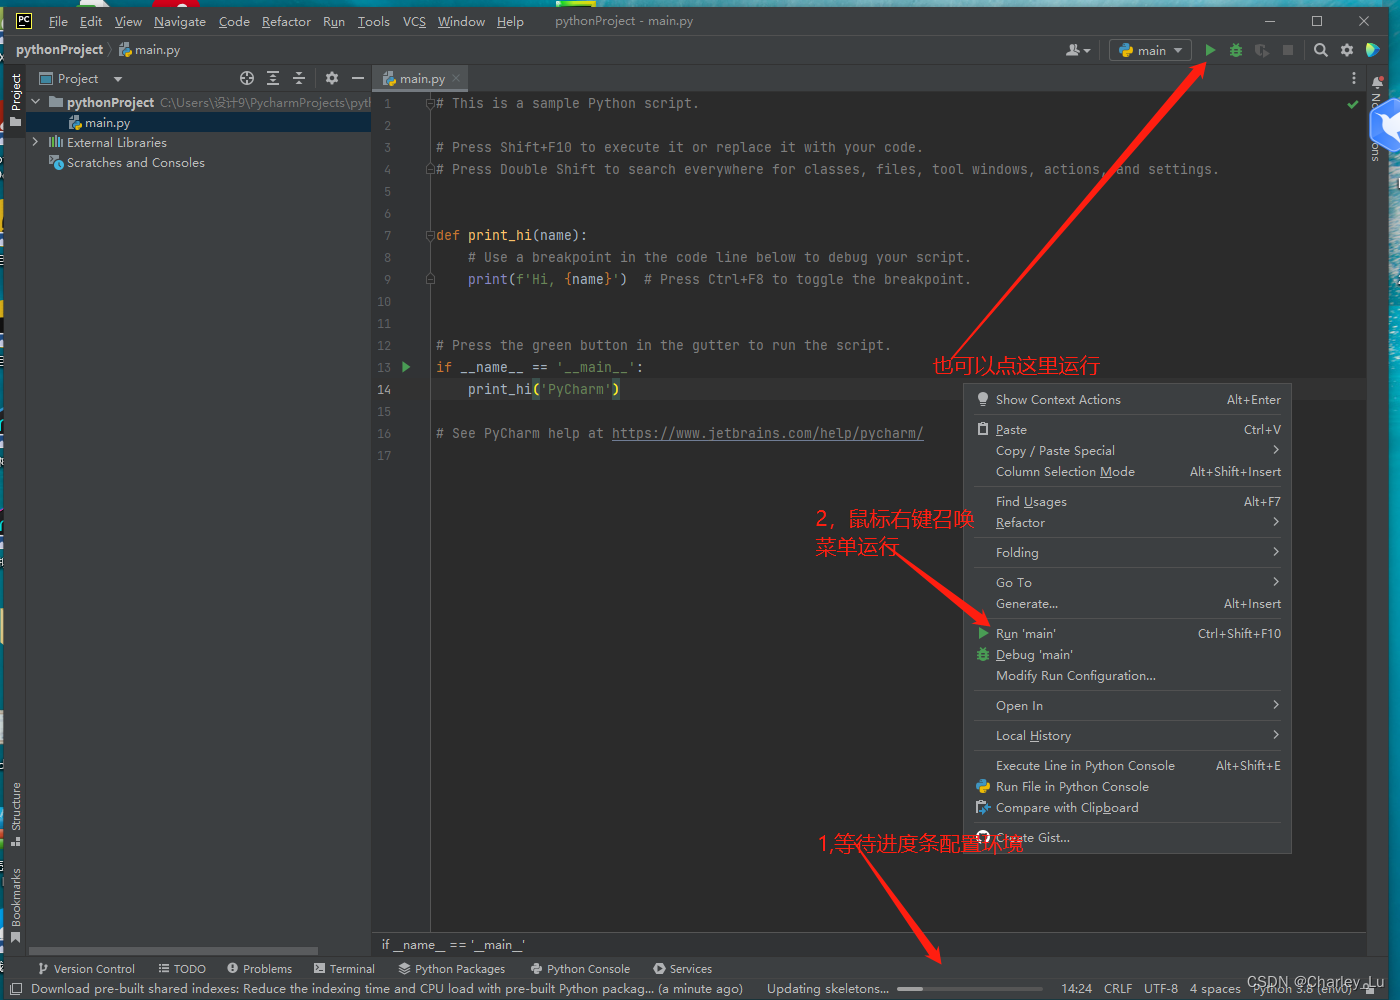Select Run 'main' in the context menu
Screen dimensions: 1400x1000
click(1128, 633)
